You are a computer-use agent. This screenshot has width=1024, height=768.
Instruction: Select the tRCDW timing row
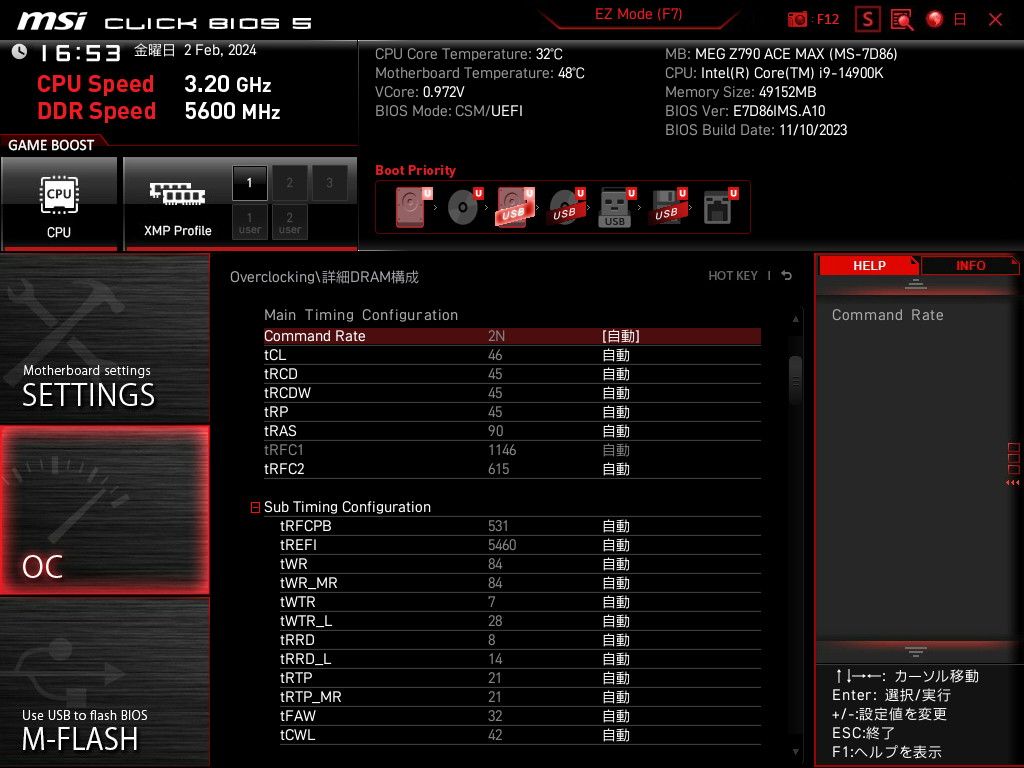point(512,393)
